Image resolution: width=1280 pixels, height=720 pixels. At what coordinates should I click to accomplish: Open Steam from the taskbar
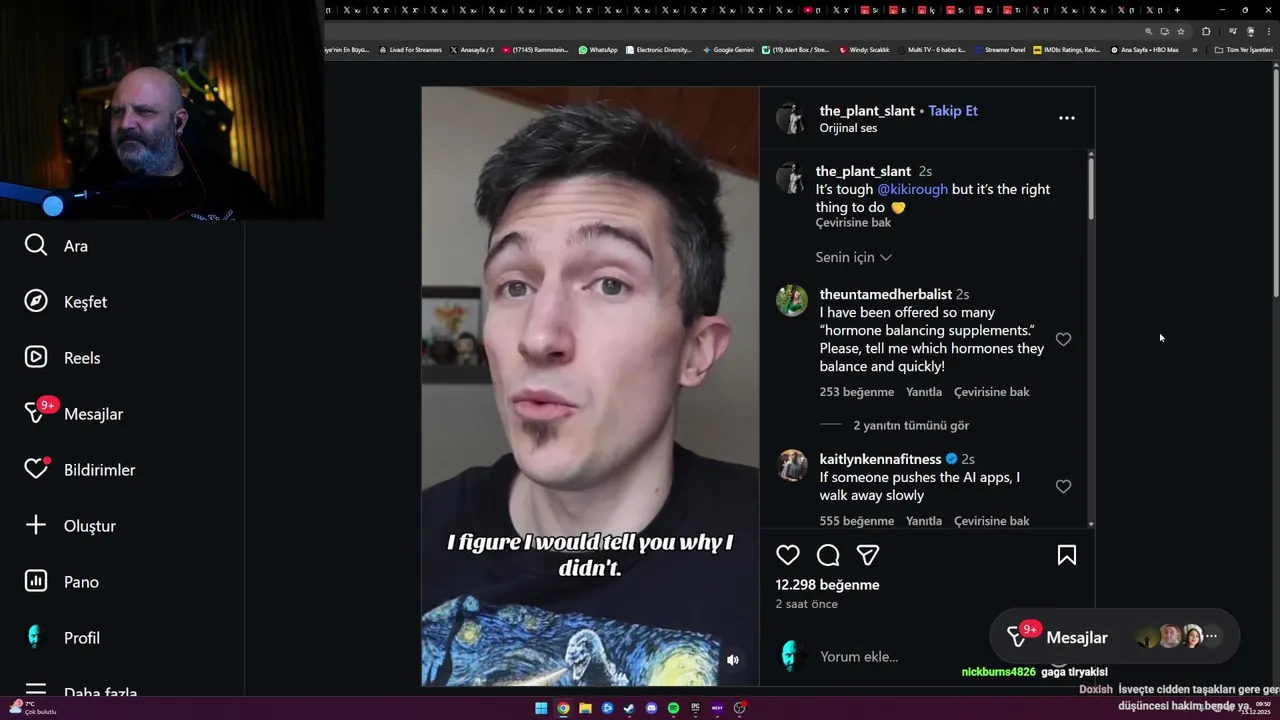pos(629,708)
